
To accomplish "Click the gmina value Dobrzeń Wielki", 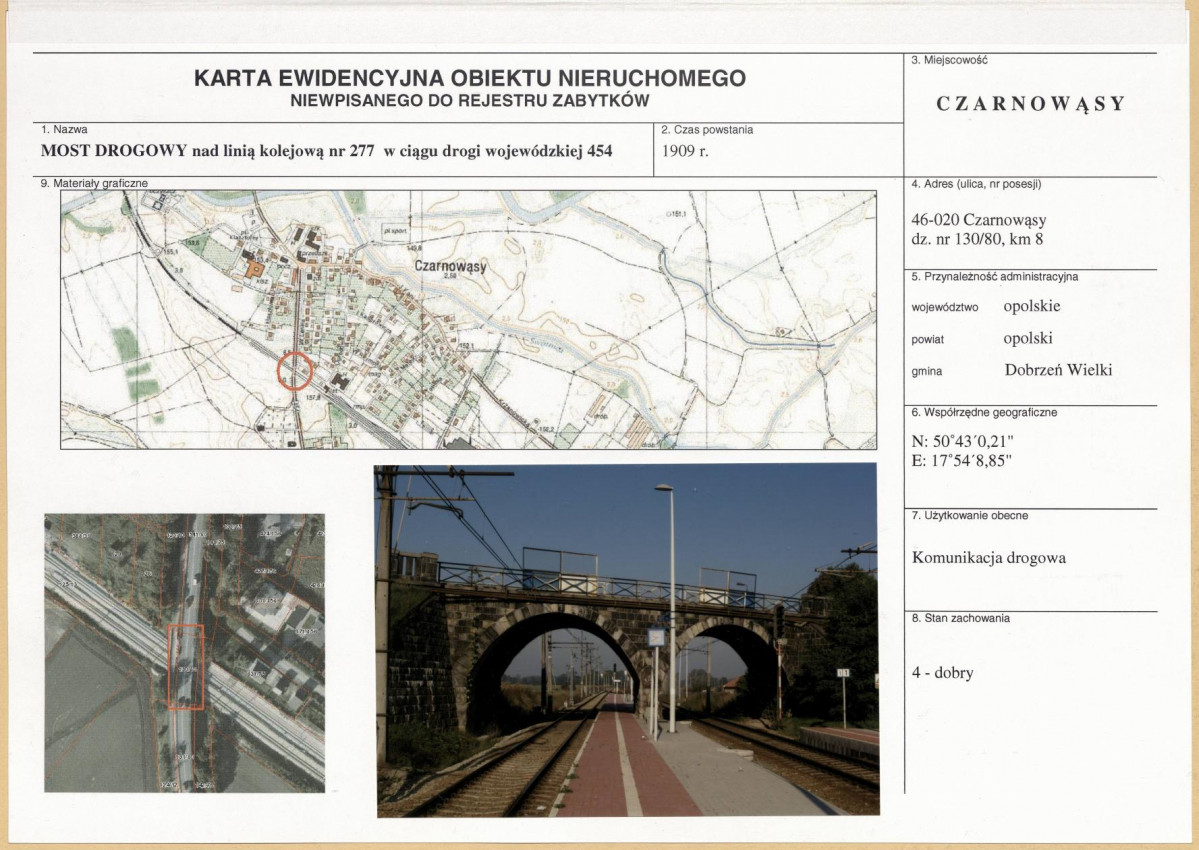I will pyautogui.click(x=1058, y=370).
